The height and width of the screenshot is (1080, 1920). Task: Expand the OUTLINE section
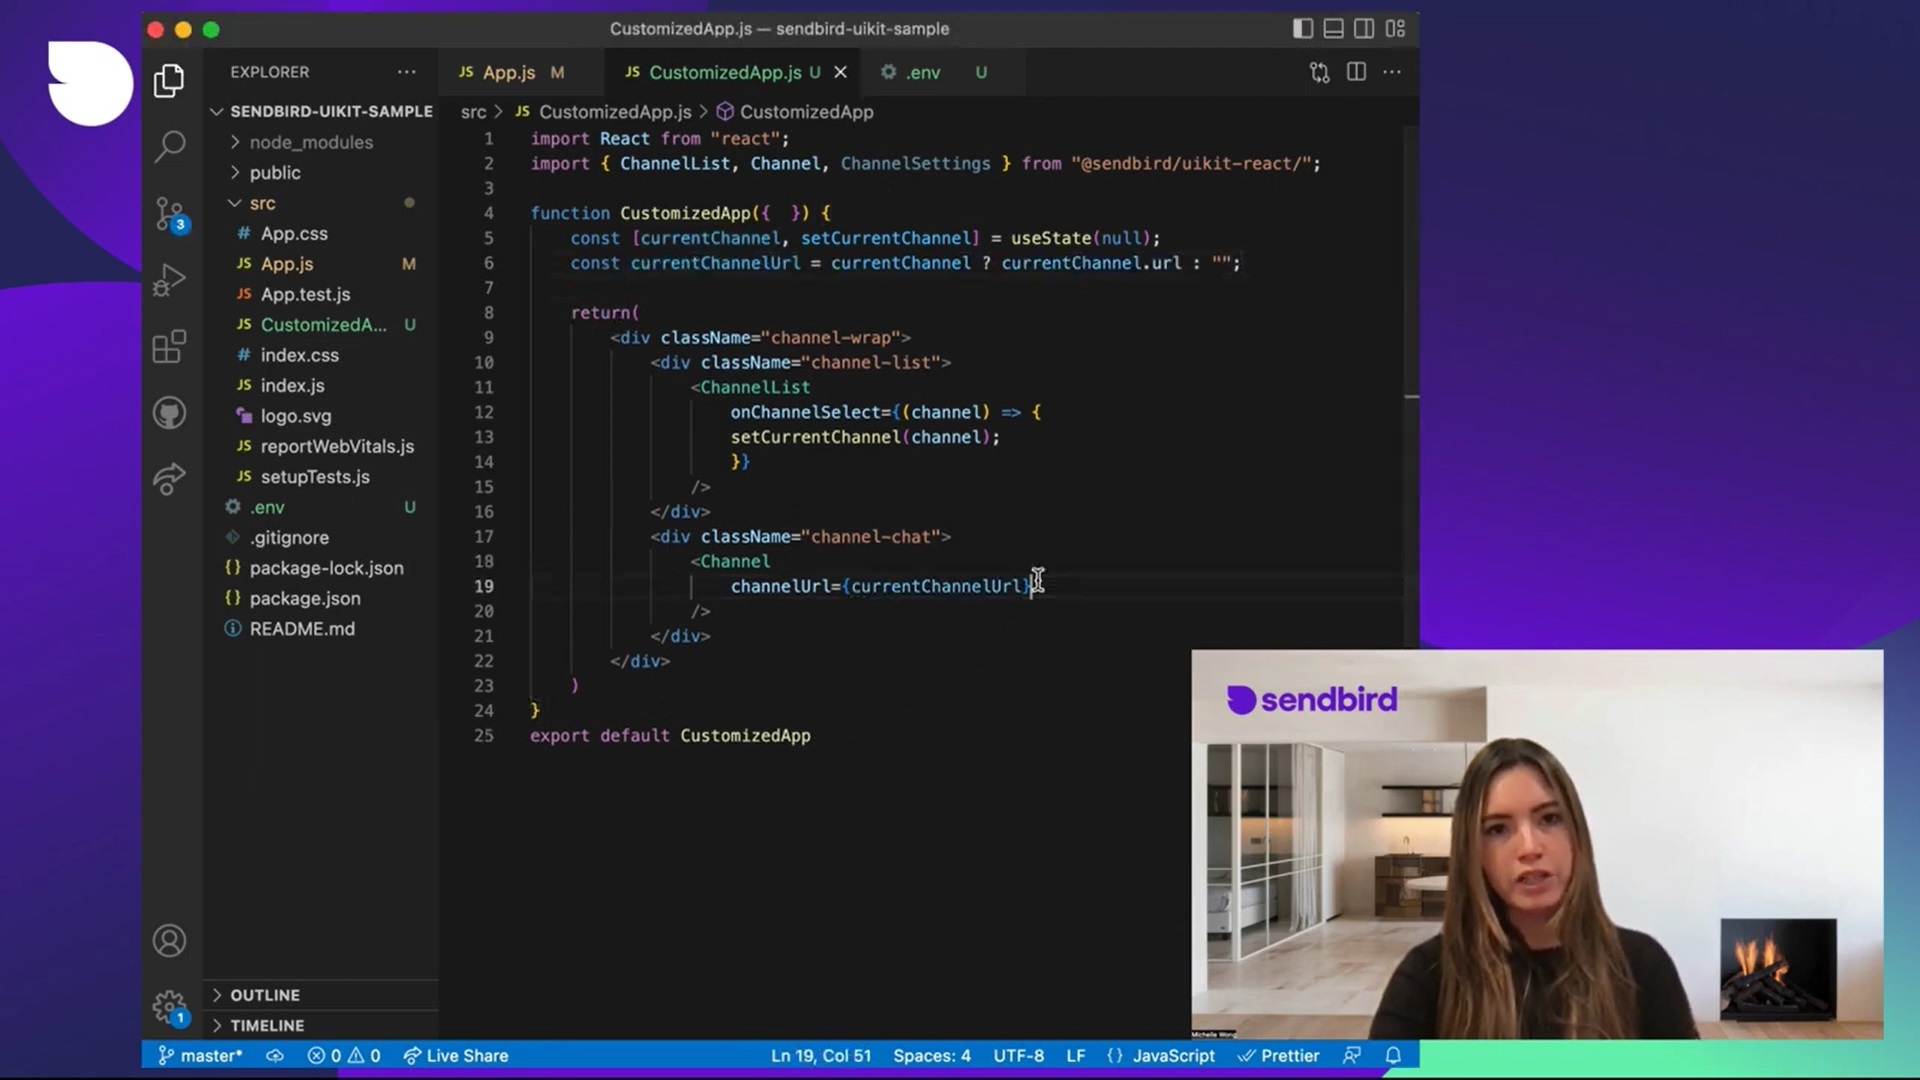click(x=264, y=995)
